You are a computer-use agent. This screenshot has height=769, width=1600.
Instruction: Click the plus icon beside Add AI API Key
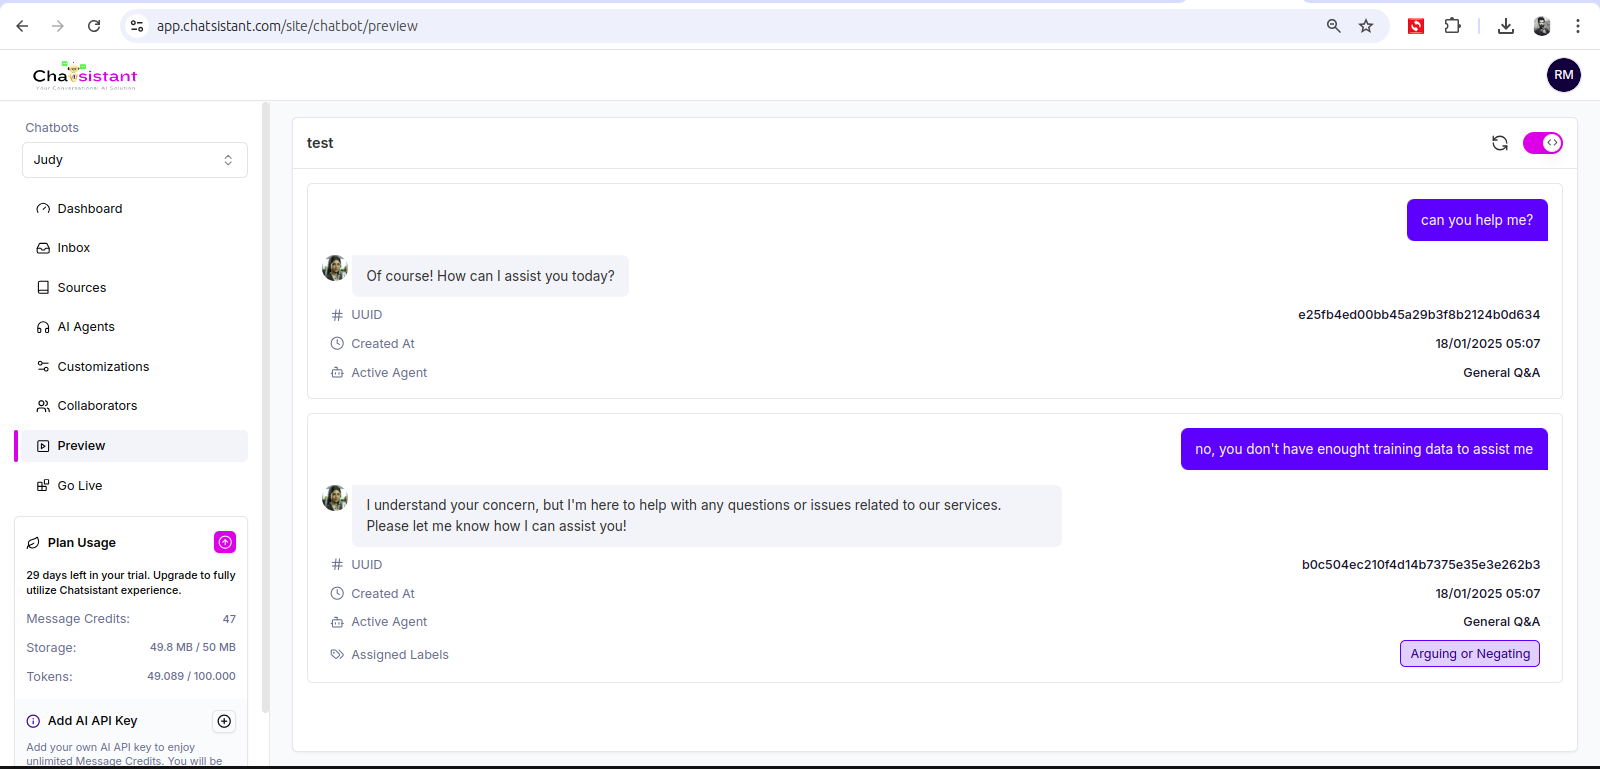[225, 721]
